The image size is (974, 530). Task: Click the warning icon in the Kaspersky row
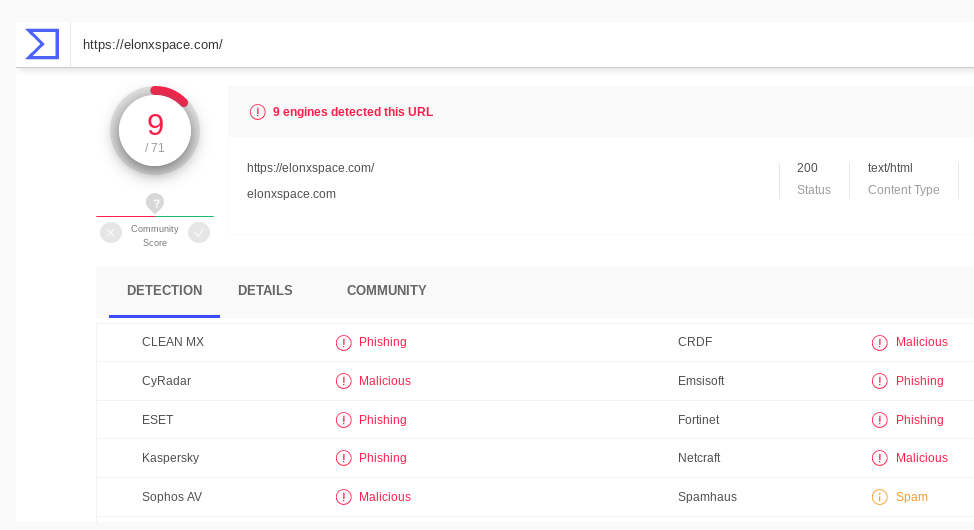click(x=344, y=459)
